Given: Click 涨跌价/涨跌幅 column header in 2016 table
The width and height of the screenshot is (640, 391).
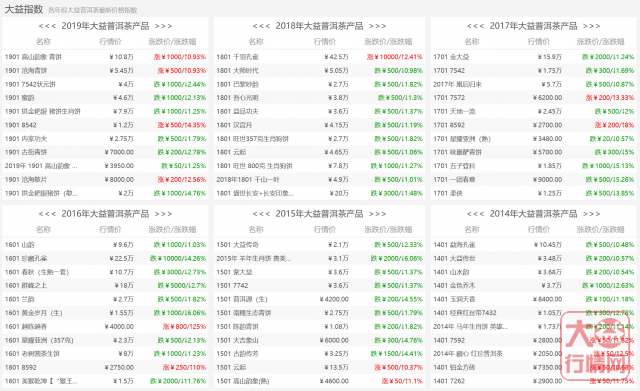Looking at the screenshot, I should pos(172,229).
